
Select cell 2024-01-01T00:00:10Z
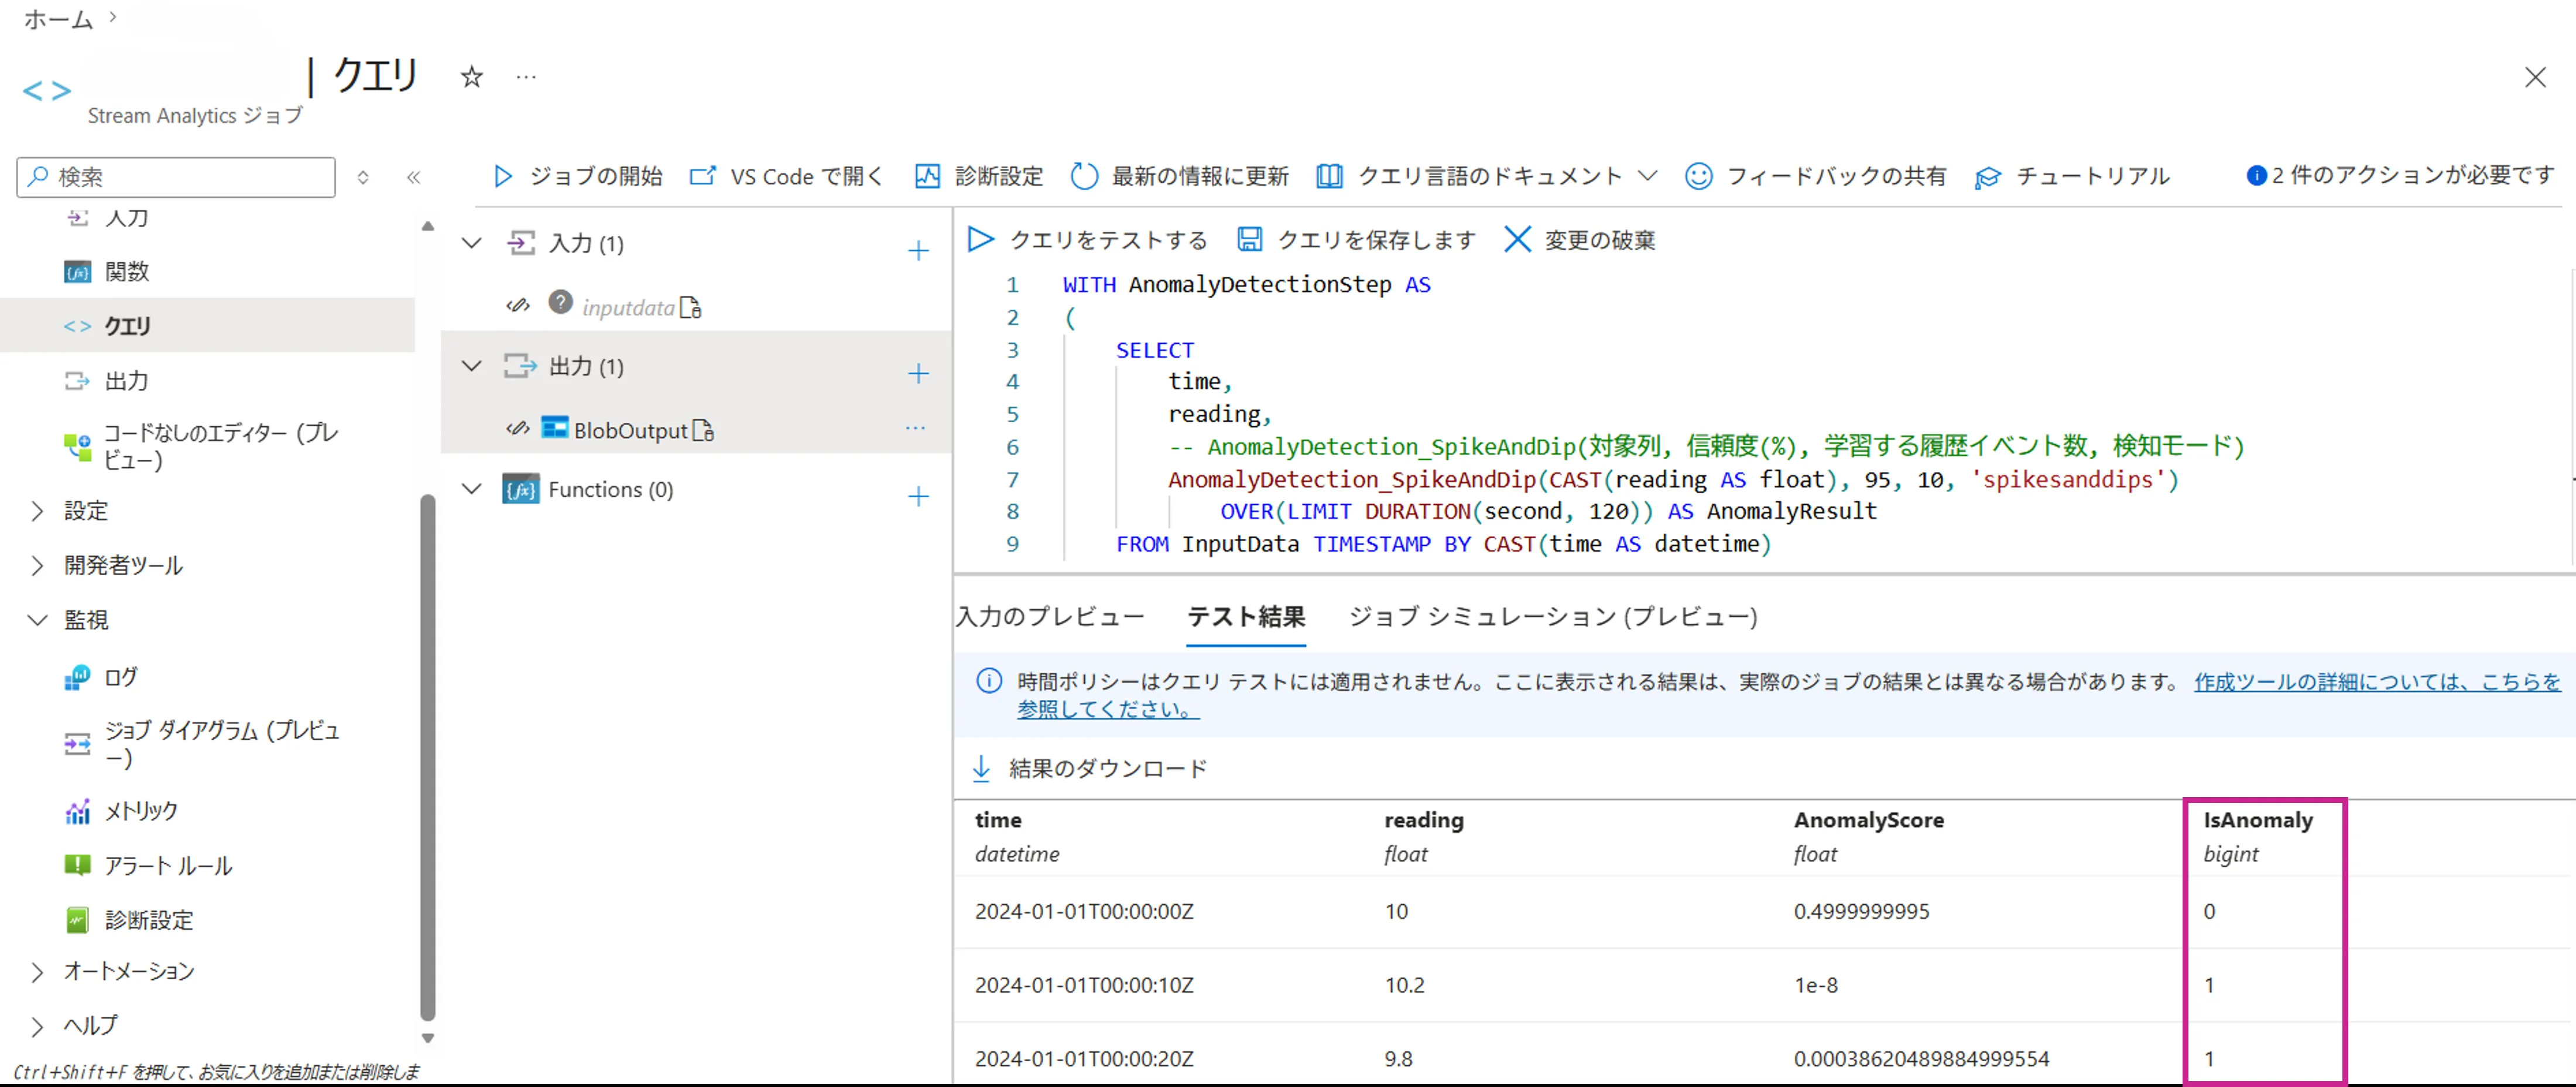click(1084, 985)
